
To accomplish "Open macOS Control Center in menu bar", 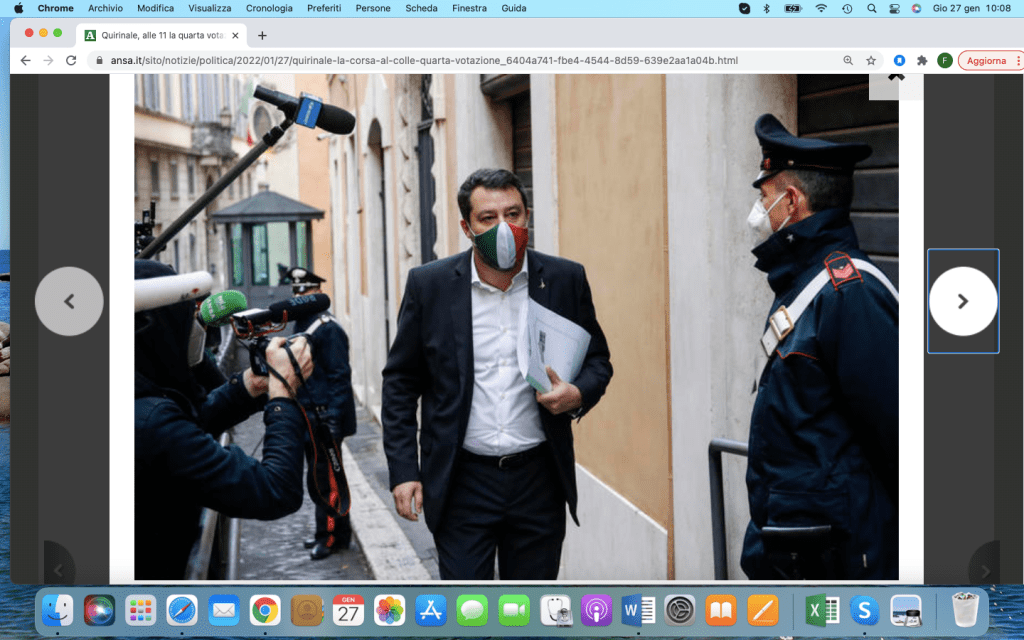I will coord(893,8).
